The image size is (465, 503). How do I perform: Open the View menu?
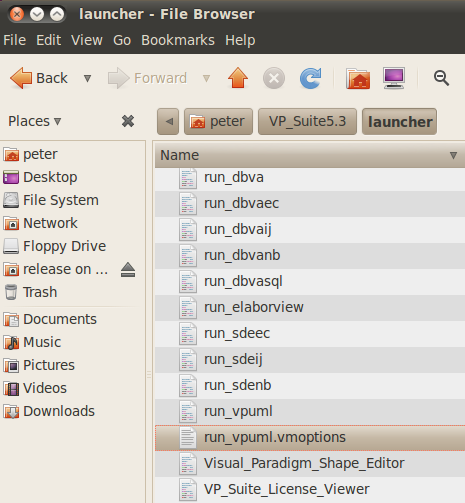(x=87, y=40)
